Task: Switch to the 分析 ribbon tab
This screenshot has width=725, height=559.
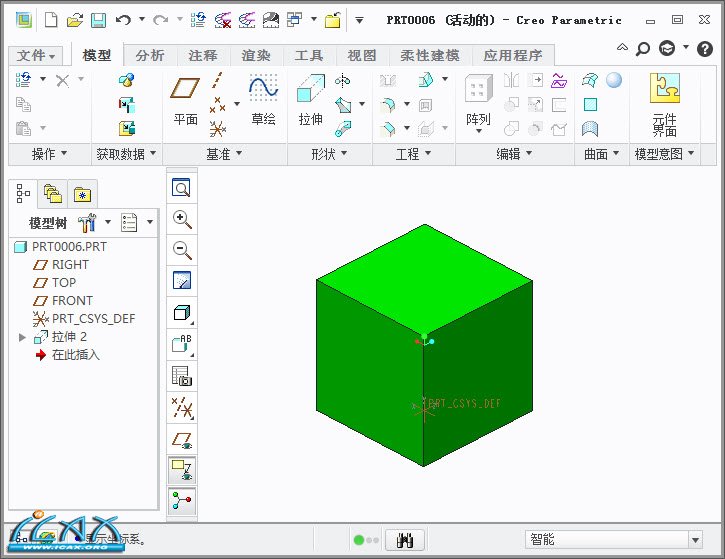Action: point(150,56)
